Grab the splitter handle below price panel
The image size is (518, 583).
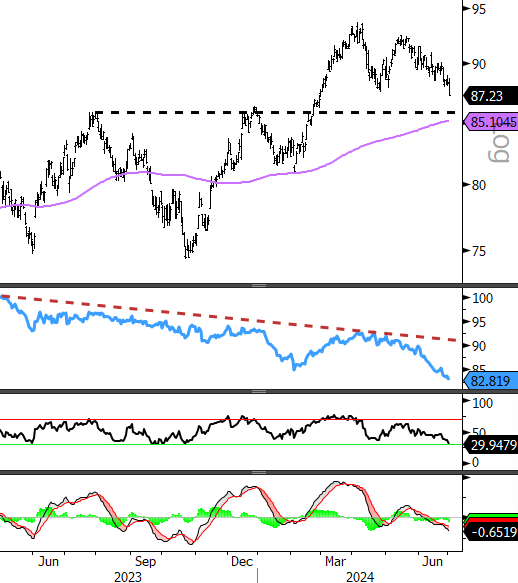[259, 285]
